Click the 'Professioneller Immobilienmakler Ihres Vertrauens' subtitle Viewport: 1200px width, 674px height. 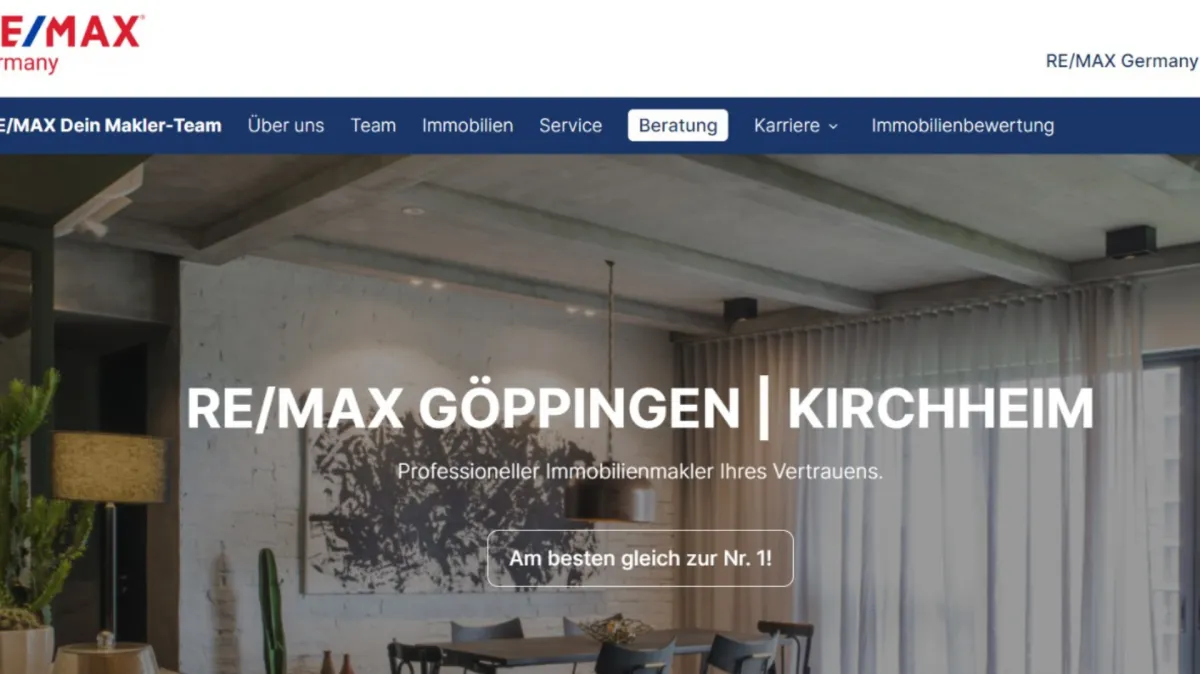[640, 471]
